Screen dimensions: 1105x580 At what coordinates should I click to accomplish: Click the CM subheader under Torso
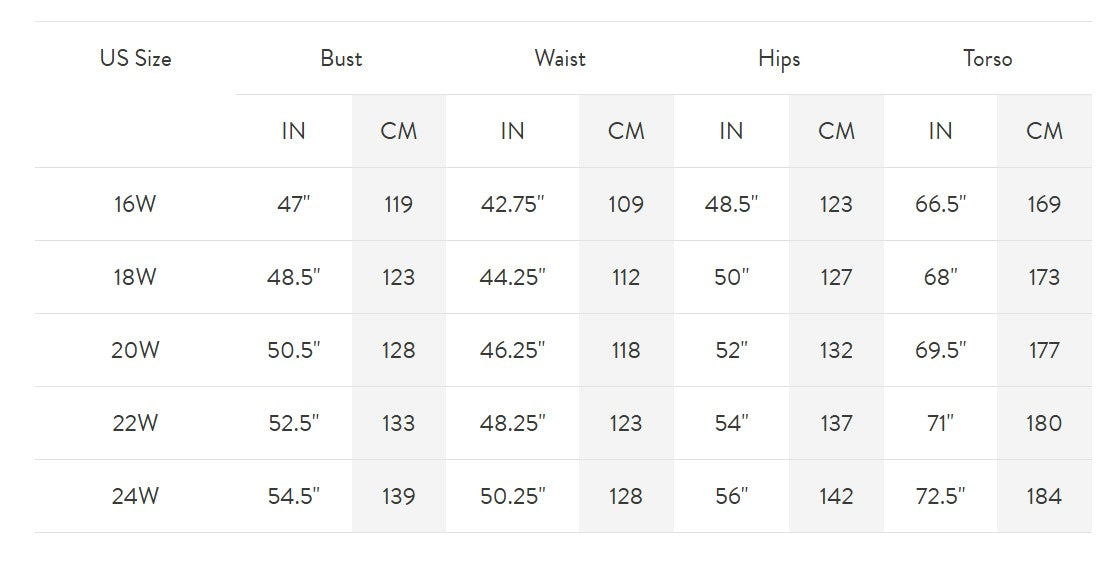[1044, 132]
